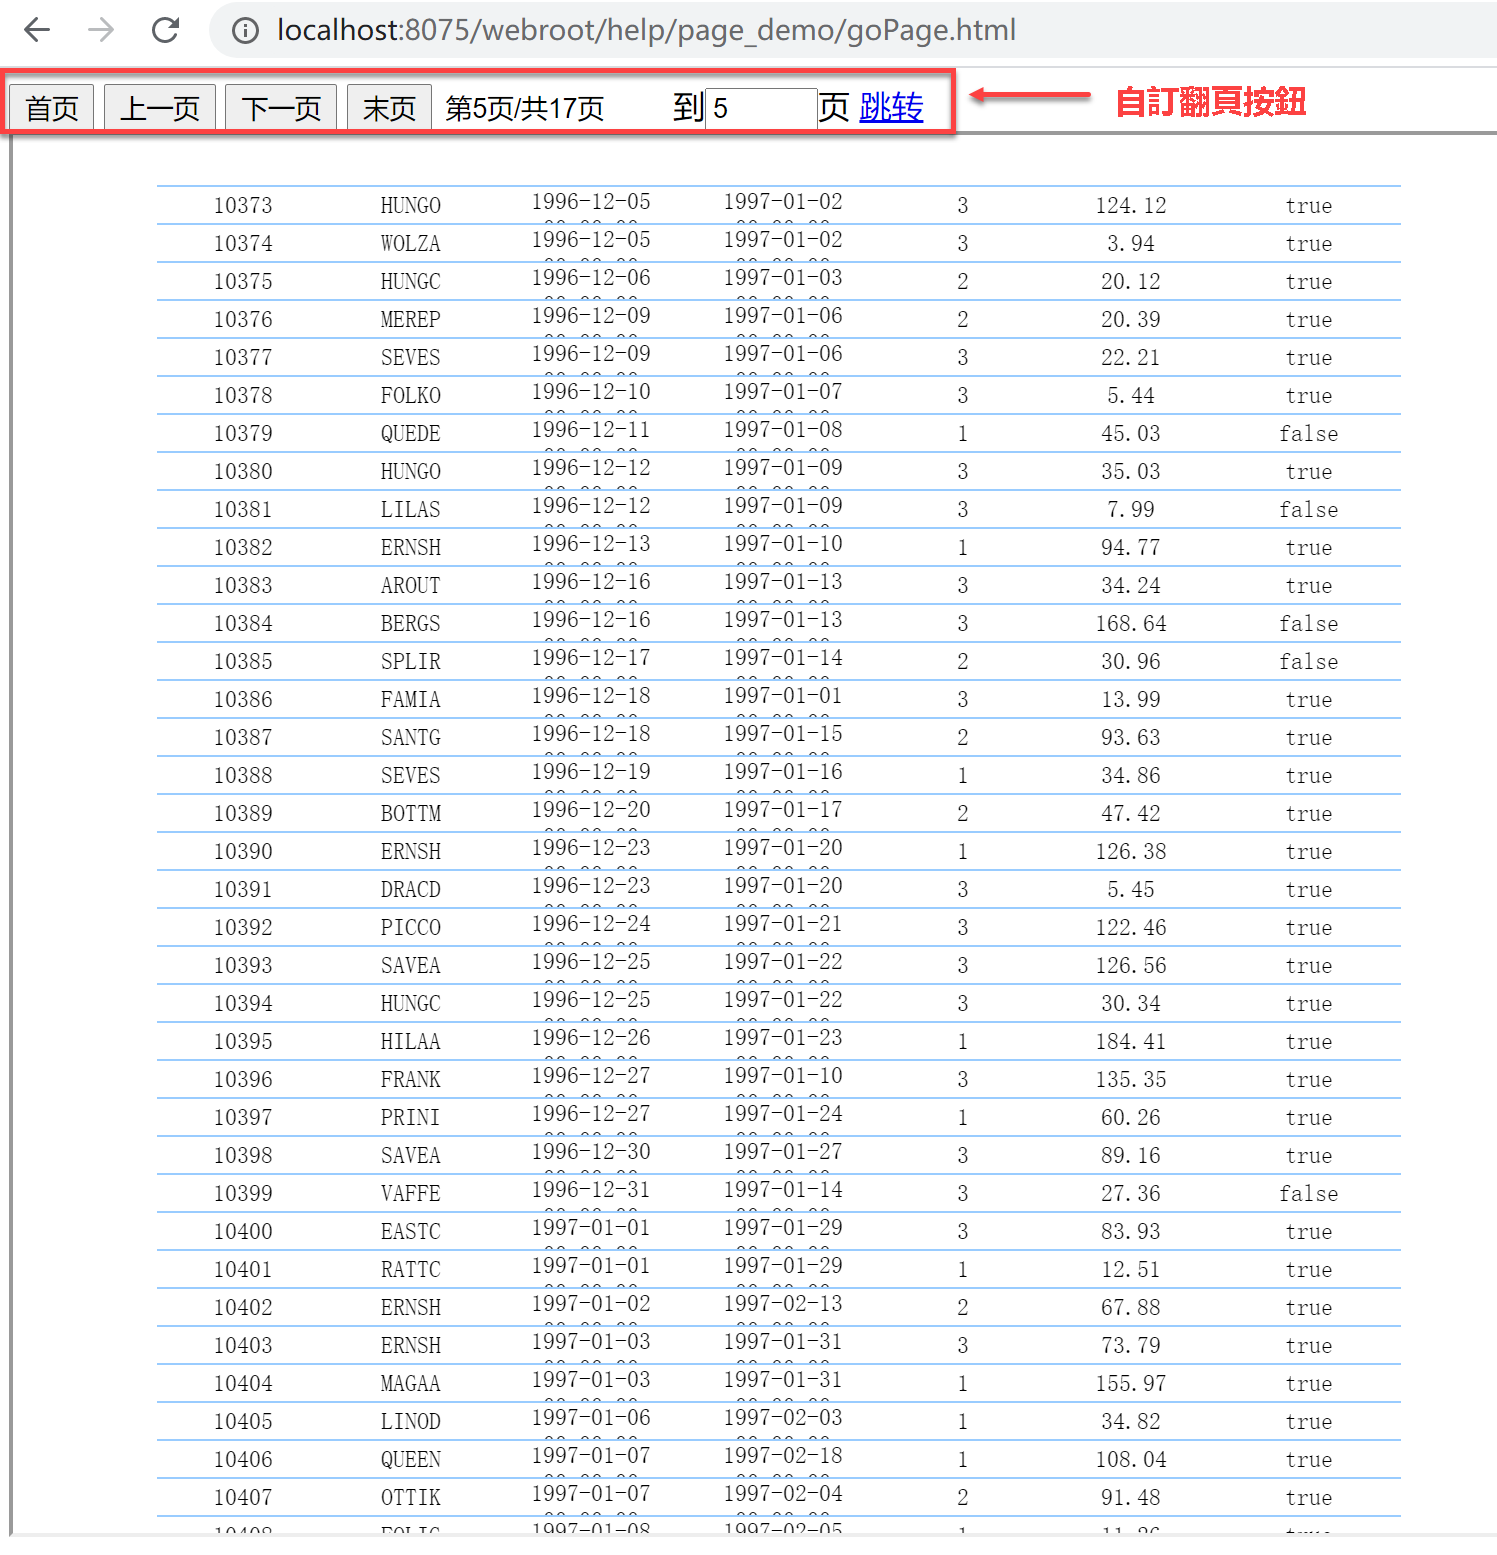Click customer cell LINOD

410,1422
